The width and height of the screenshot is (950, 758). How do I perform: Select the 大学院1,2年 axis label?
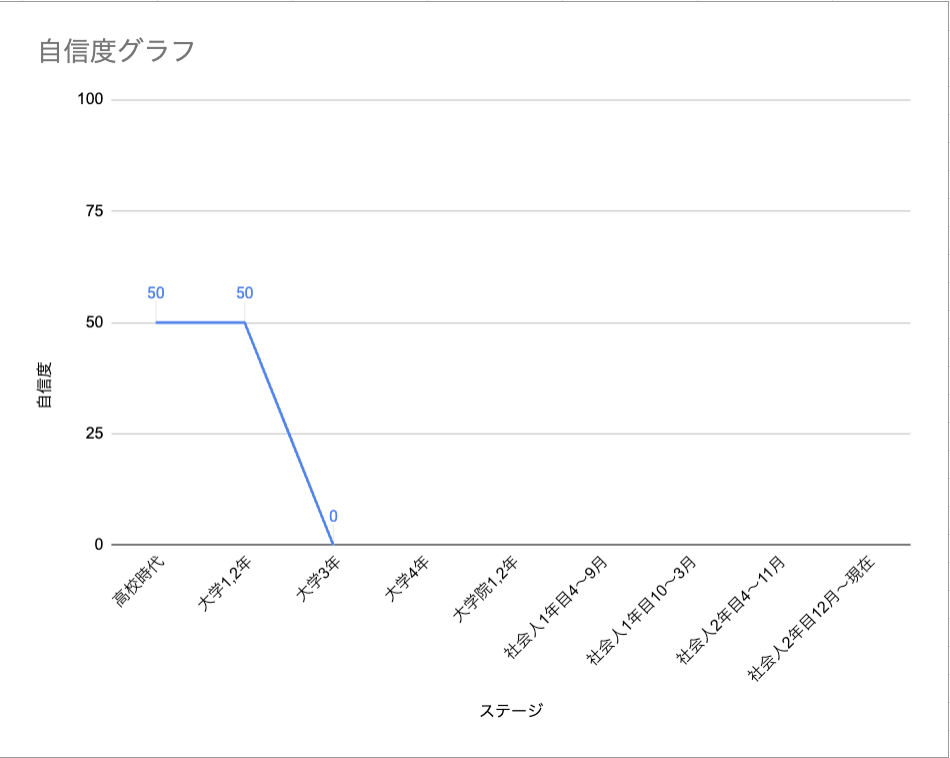coord(486,589)
